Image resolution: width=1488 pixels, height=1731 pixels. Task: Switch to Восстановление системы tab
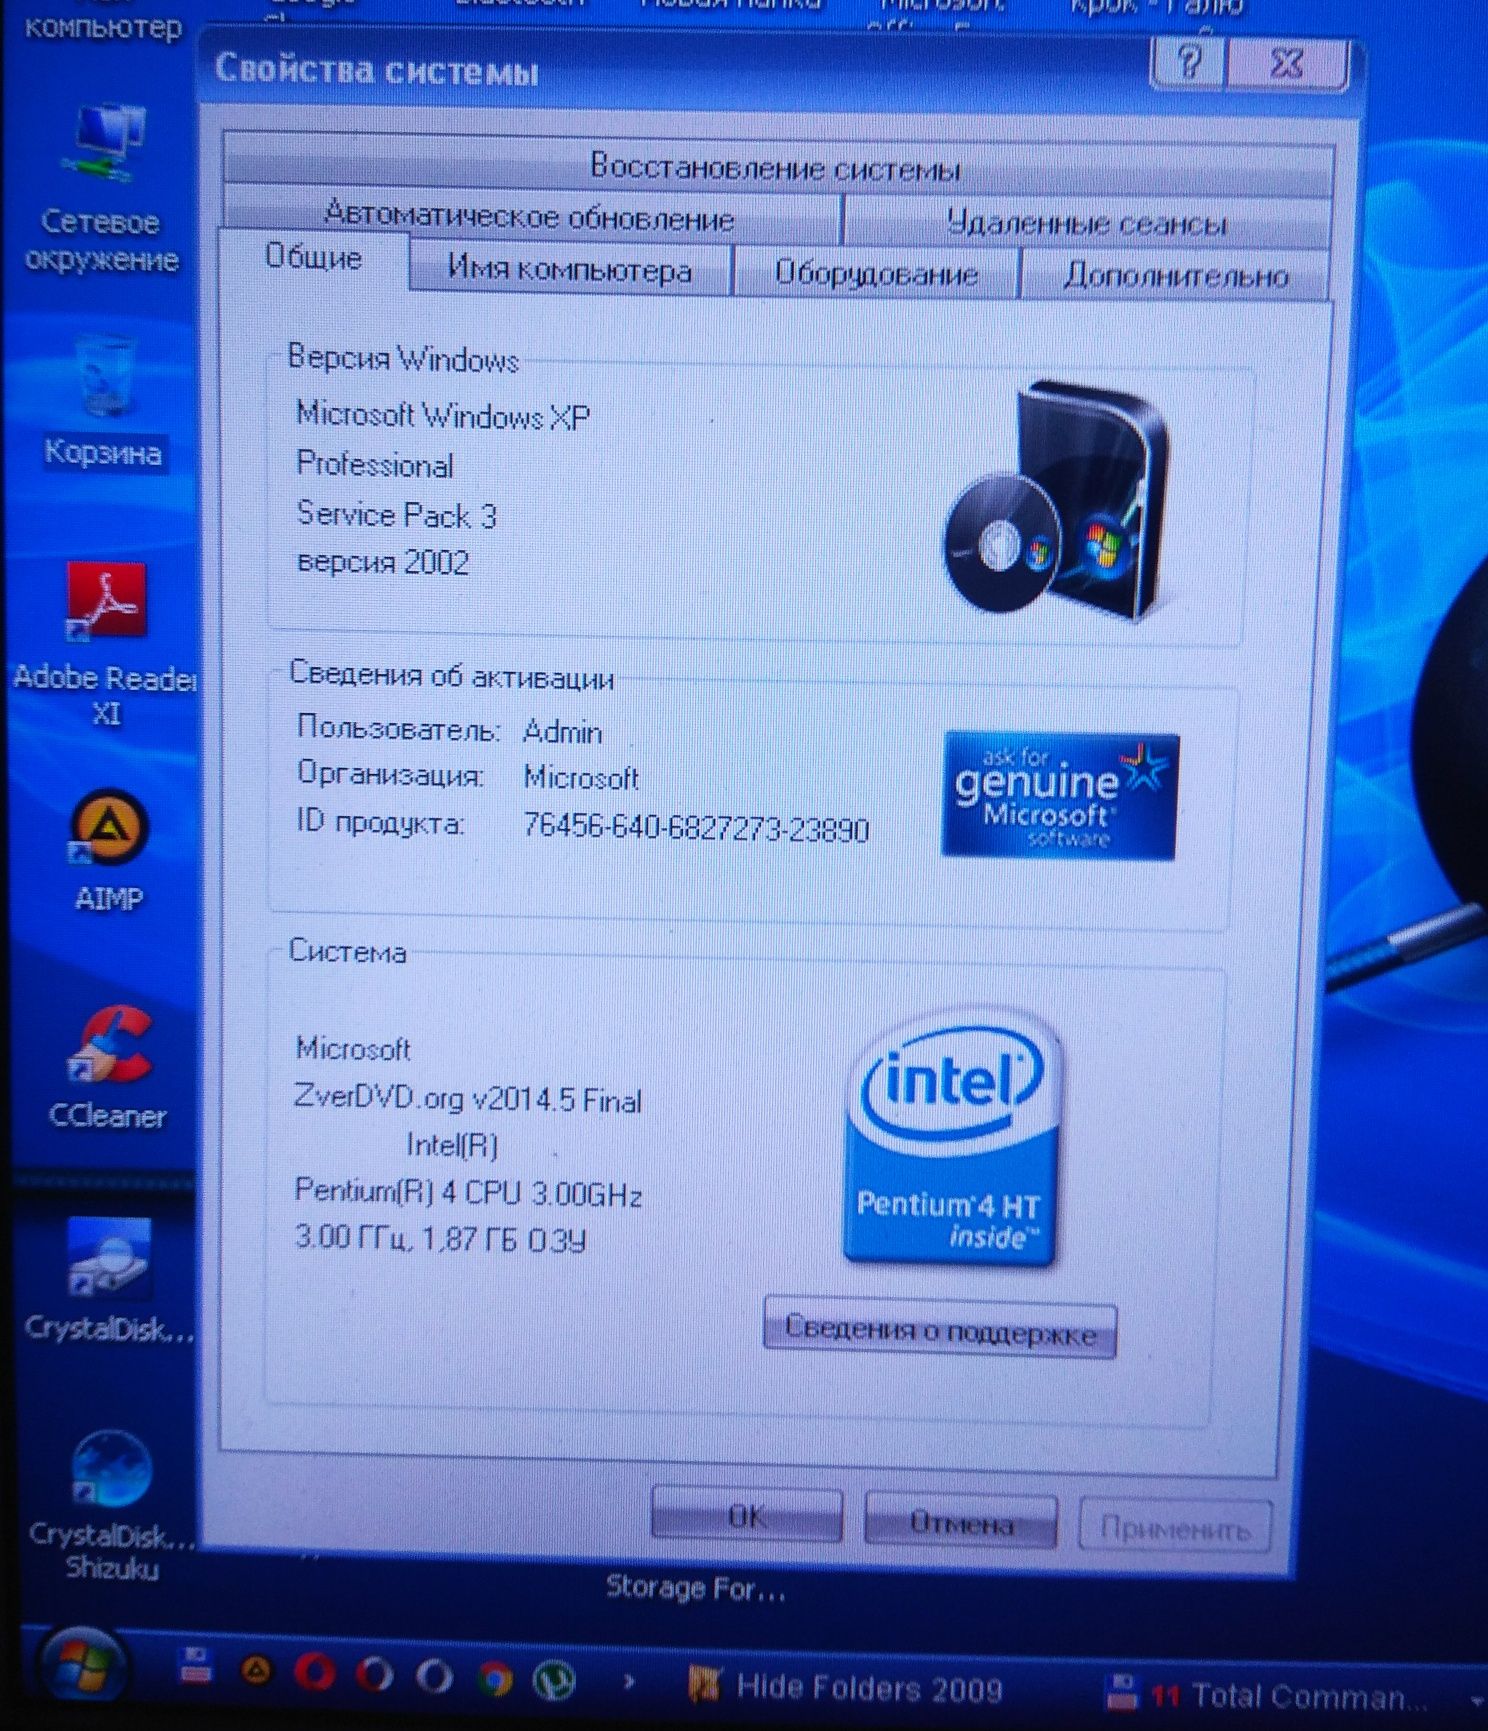point(777,166)
